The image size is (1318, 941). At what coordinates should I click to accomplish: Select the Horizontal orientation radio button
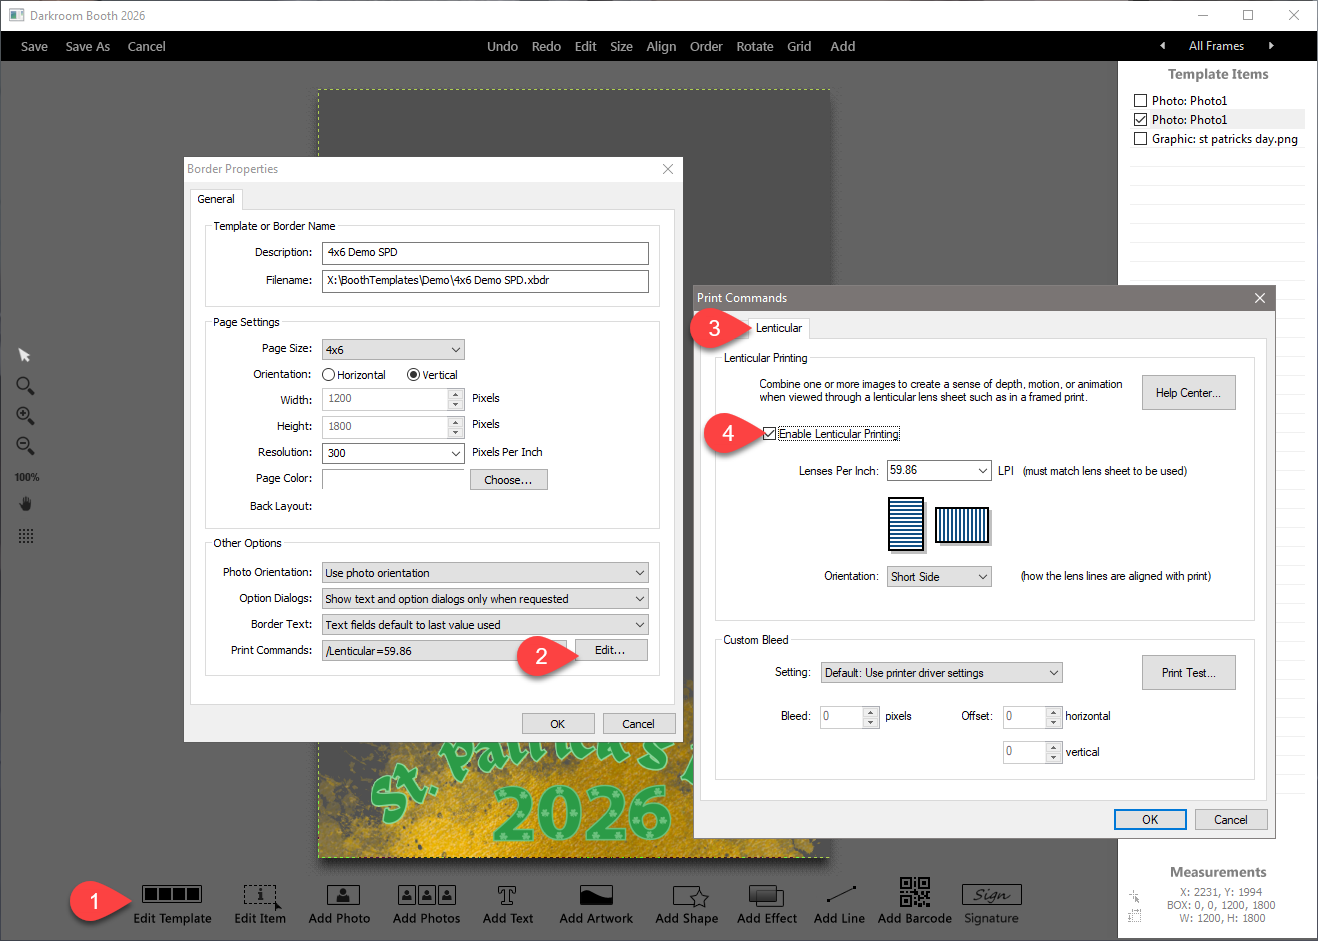point(329,375)
